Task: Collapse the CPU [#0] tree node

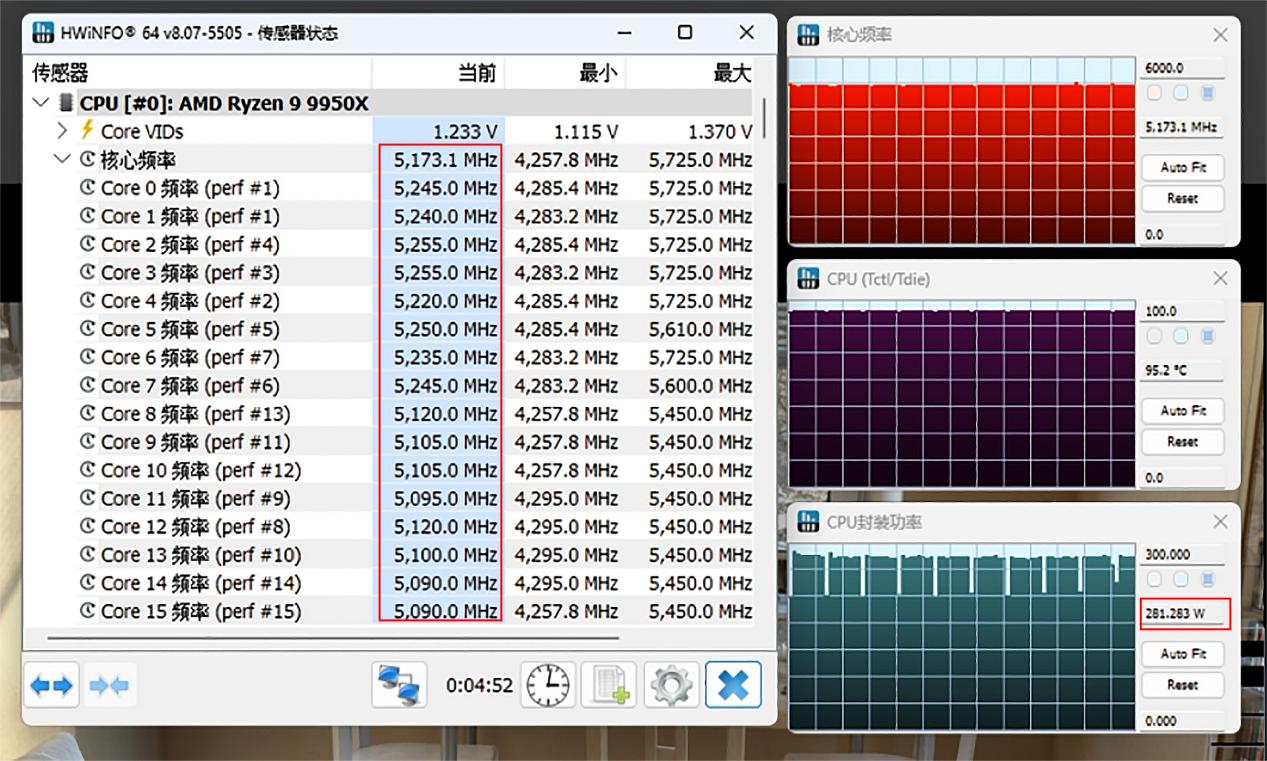Action: [40, 103]
